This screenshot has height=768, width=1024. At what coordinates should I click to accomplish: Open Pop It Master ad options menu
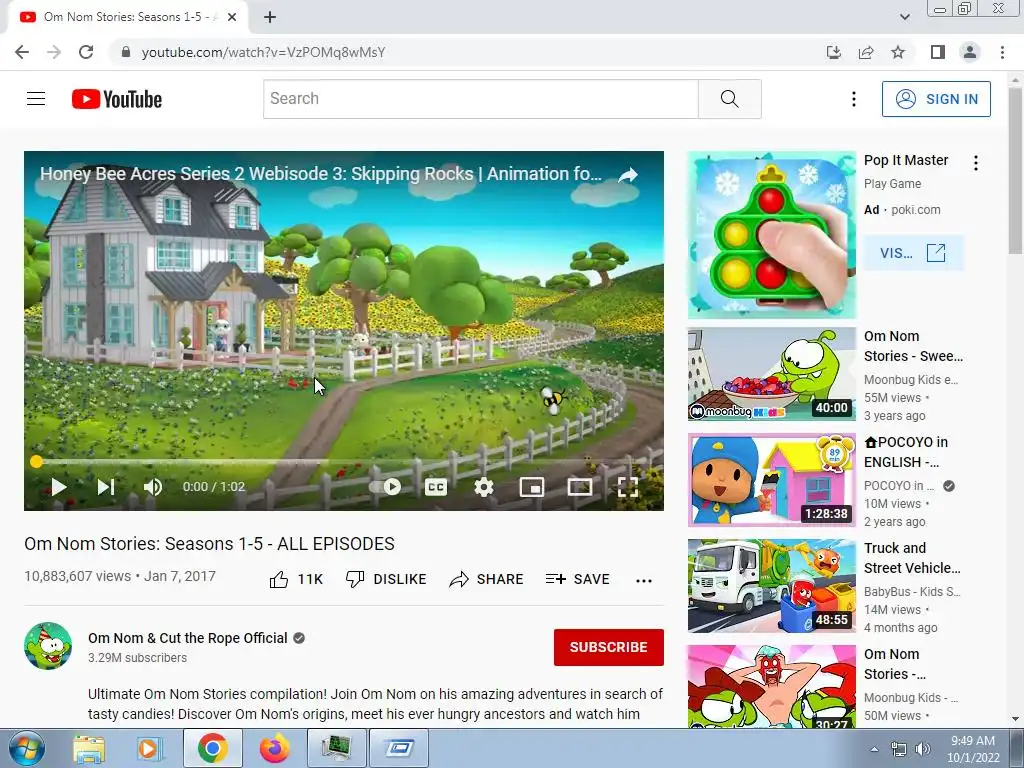(x=976, y=163)
